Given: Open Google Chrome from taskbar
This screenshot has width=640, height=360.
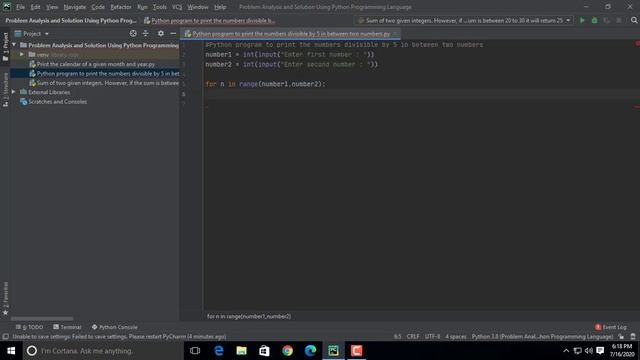Looking at the screenshot, I should [287, 351].
